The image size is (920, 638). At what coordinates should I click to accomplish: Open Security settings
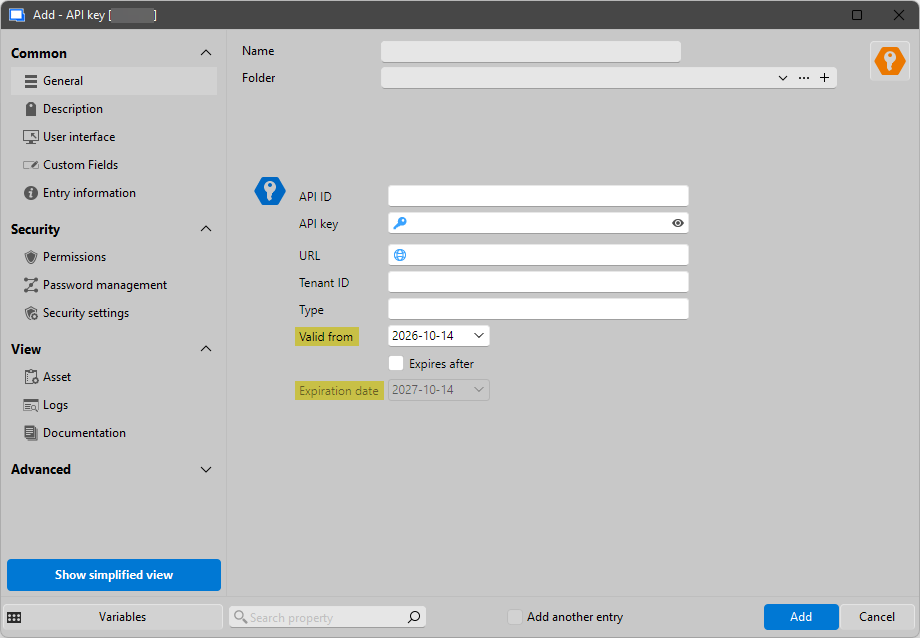[x=114, y=313]
